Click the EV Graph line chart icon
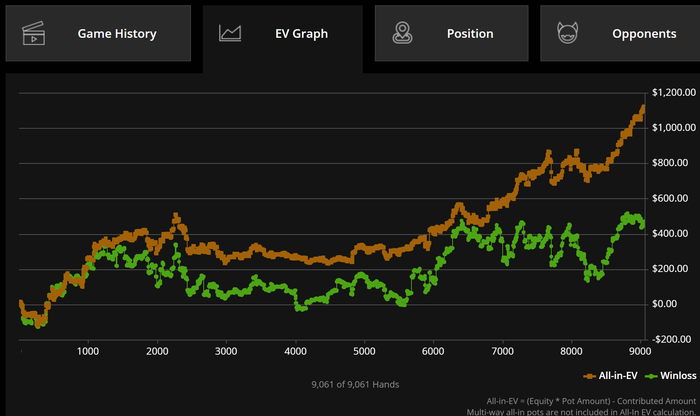700x416 pixels. click(230, 33)
